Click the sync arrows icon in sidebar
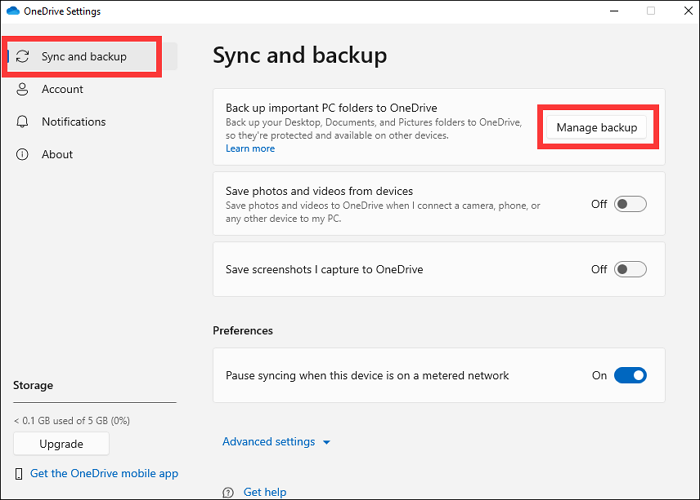Viewport: 700px width, 500px height. tap(22, 56)
